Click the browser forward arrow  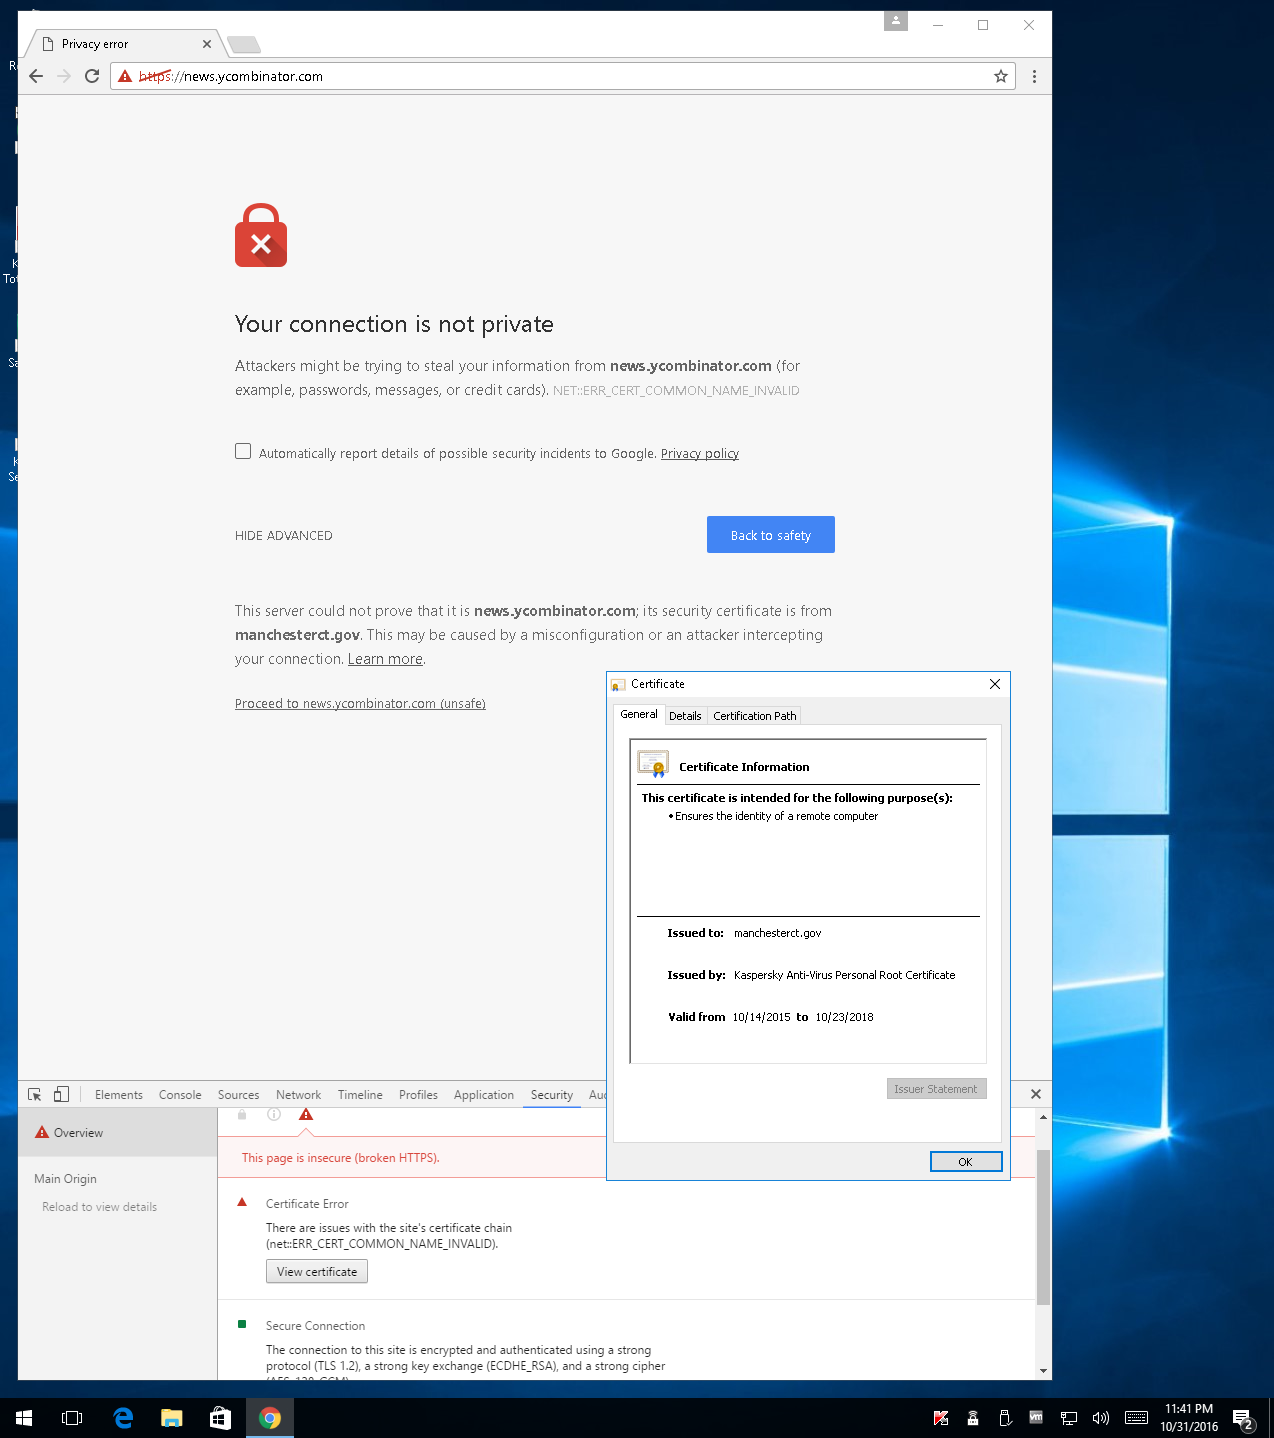tap(64, 76)
